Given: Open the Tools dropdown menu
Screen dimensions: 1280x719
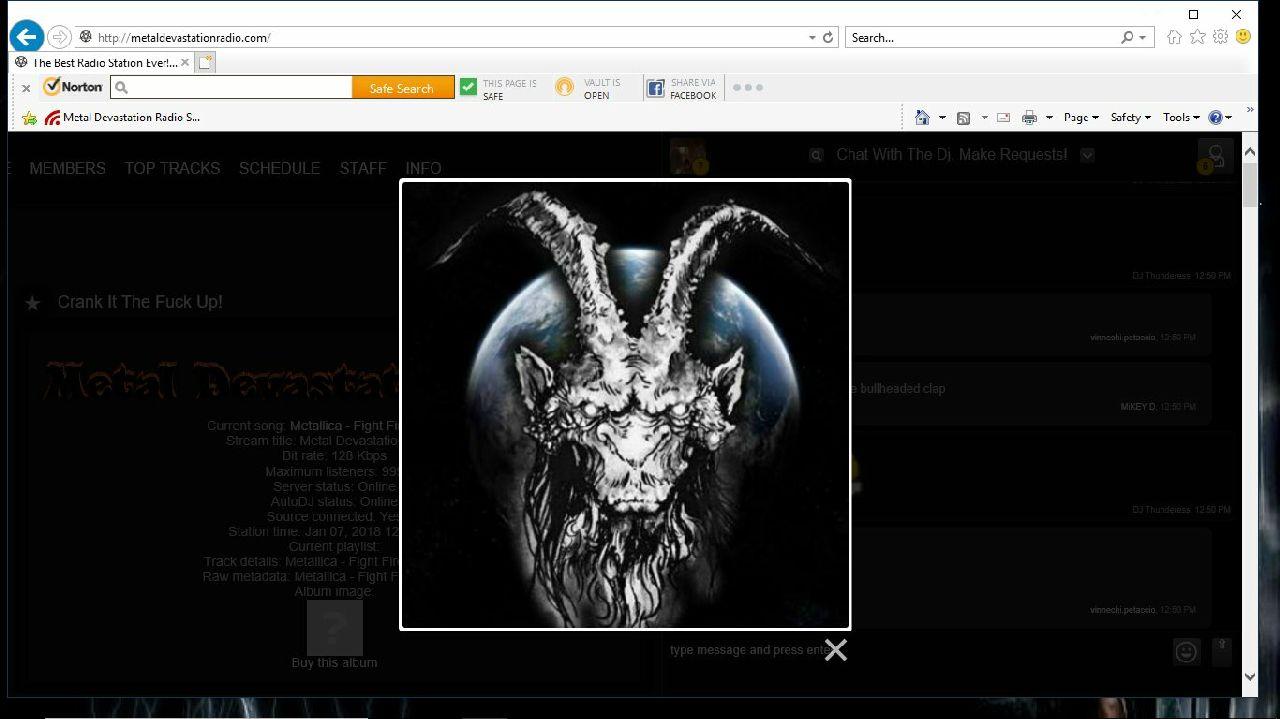Looking at the screenshot, I should 1180,117.
